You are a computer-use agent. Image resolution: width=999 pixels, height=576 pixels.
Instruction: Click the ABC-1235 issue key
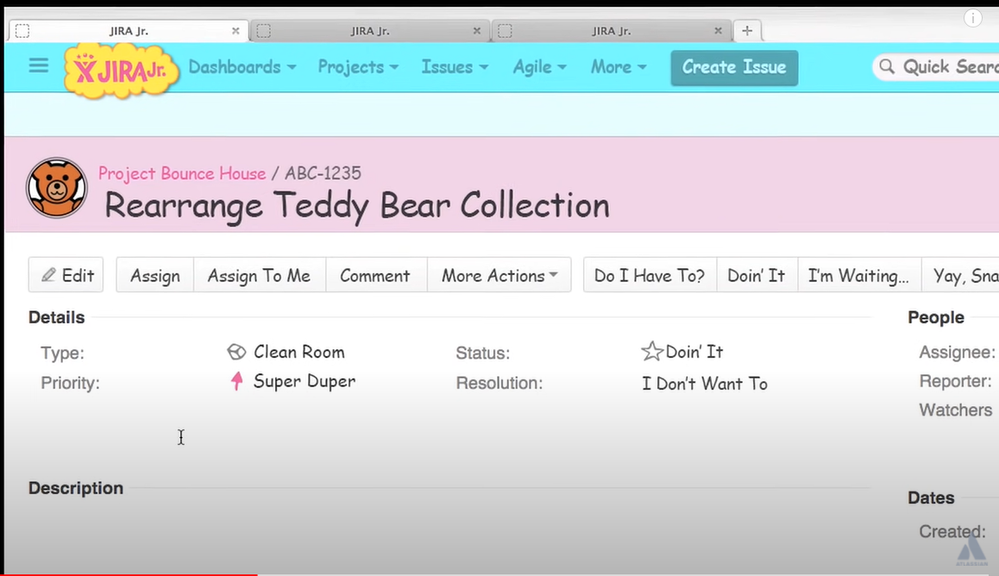(x=322, y=173)
